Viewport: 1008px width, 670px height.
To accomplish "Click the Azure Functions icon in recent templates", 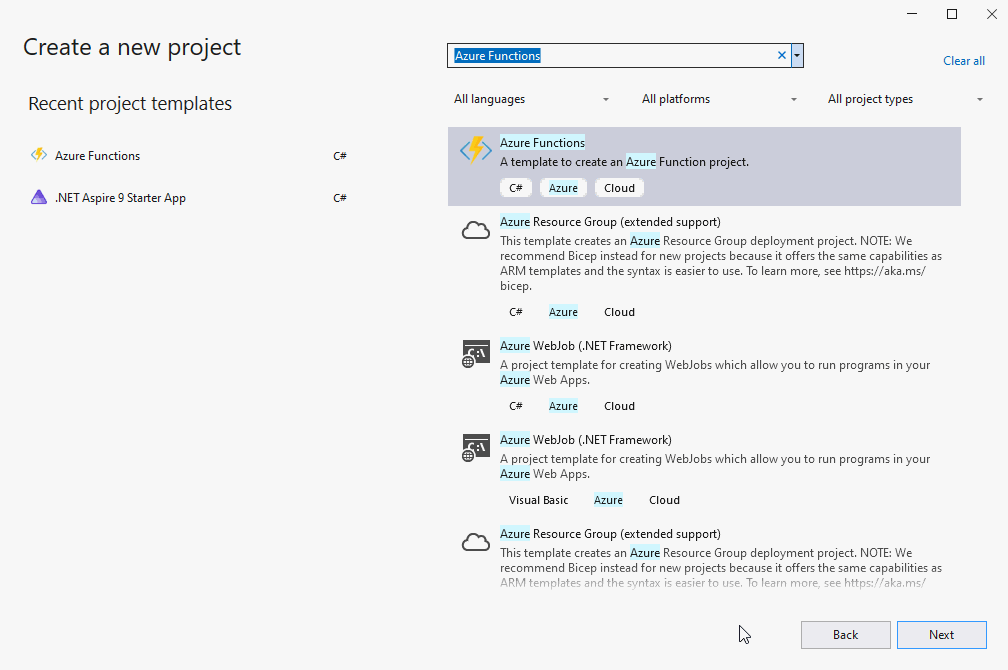I will [38, 154].
